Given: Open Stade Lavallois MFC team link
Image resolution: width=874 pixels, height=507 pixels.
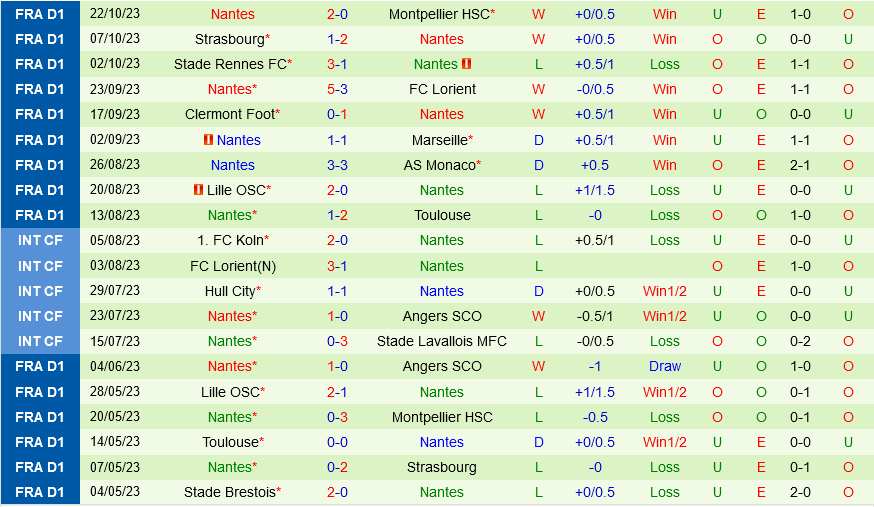Looking at the screenshot, I should pos(442,341).
